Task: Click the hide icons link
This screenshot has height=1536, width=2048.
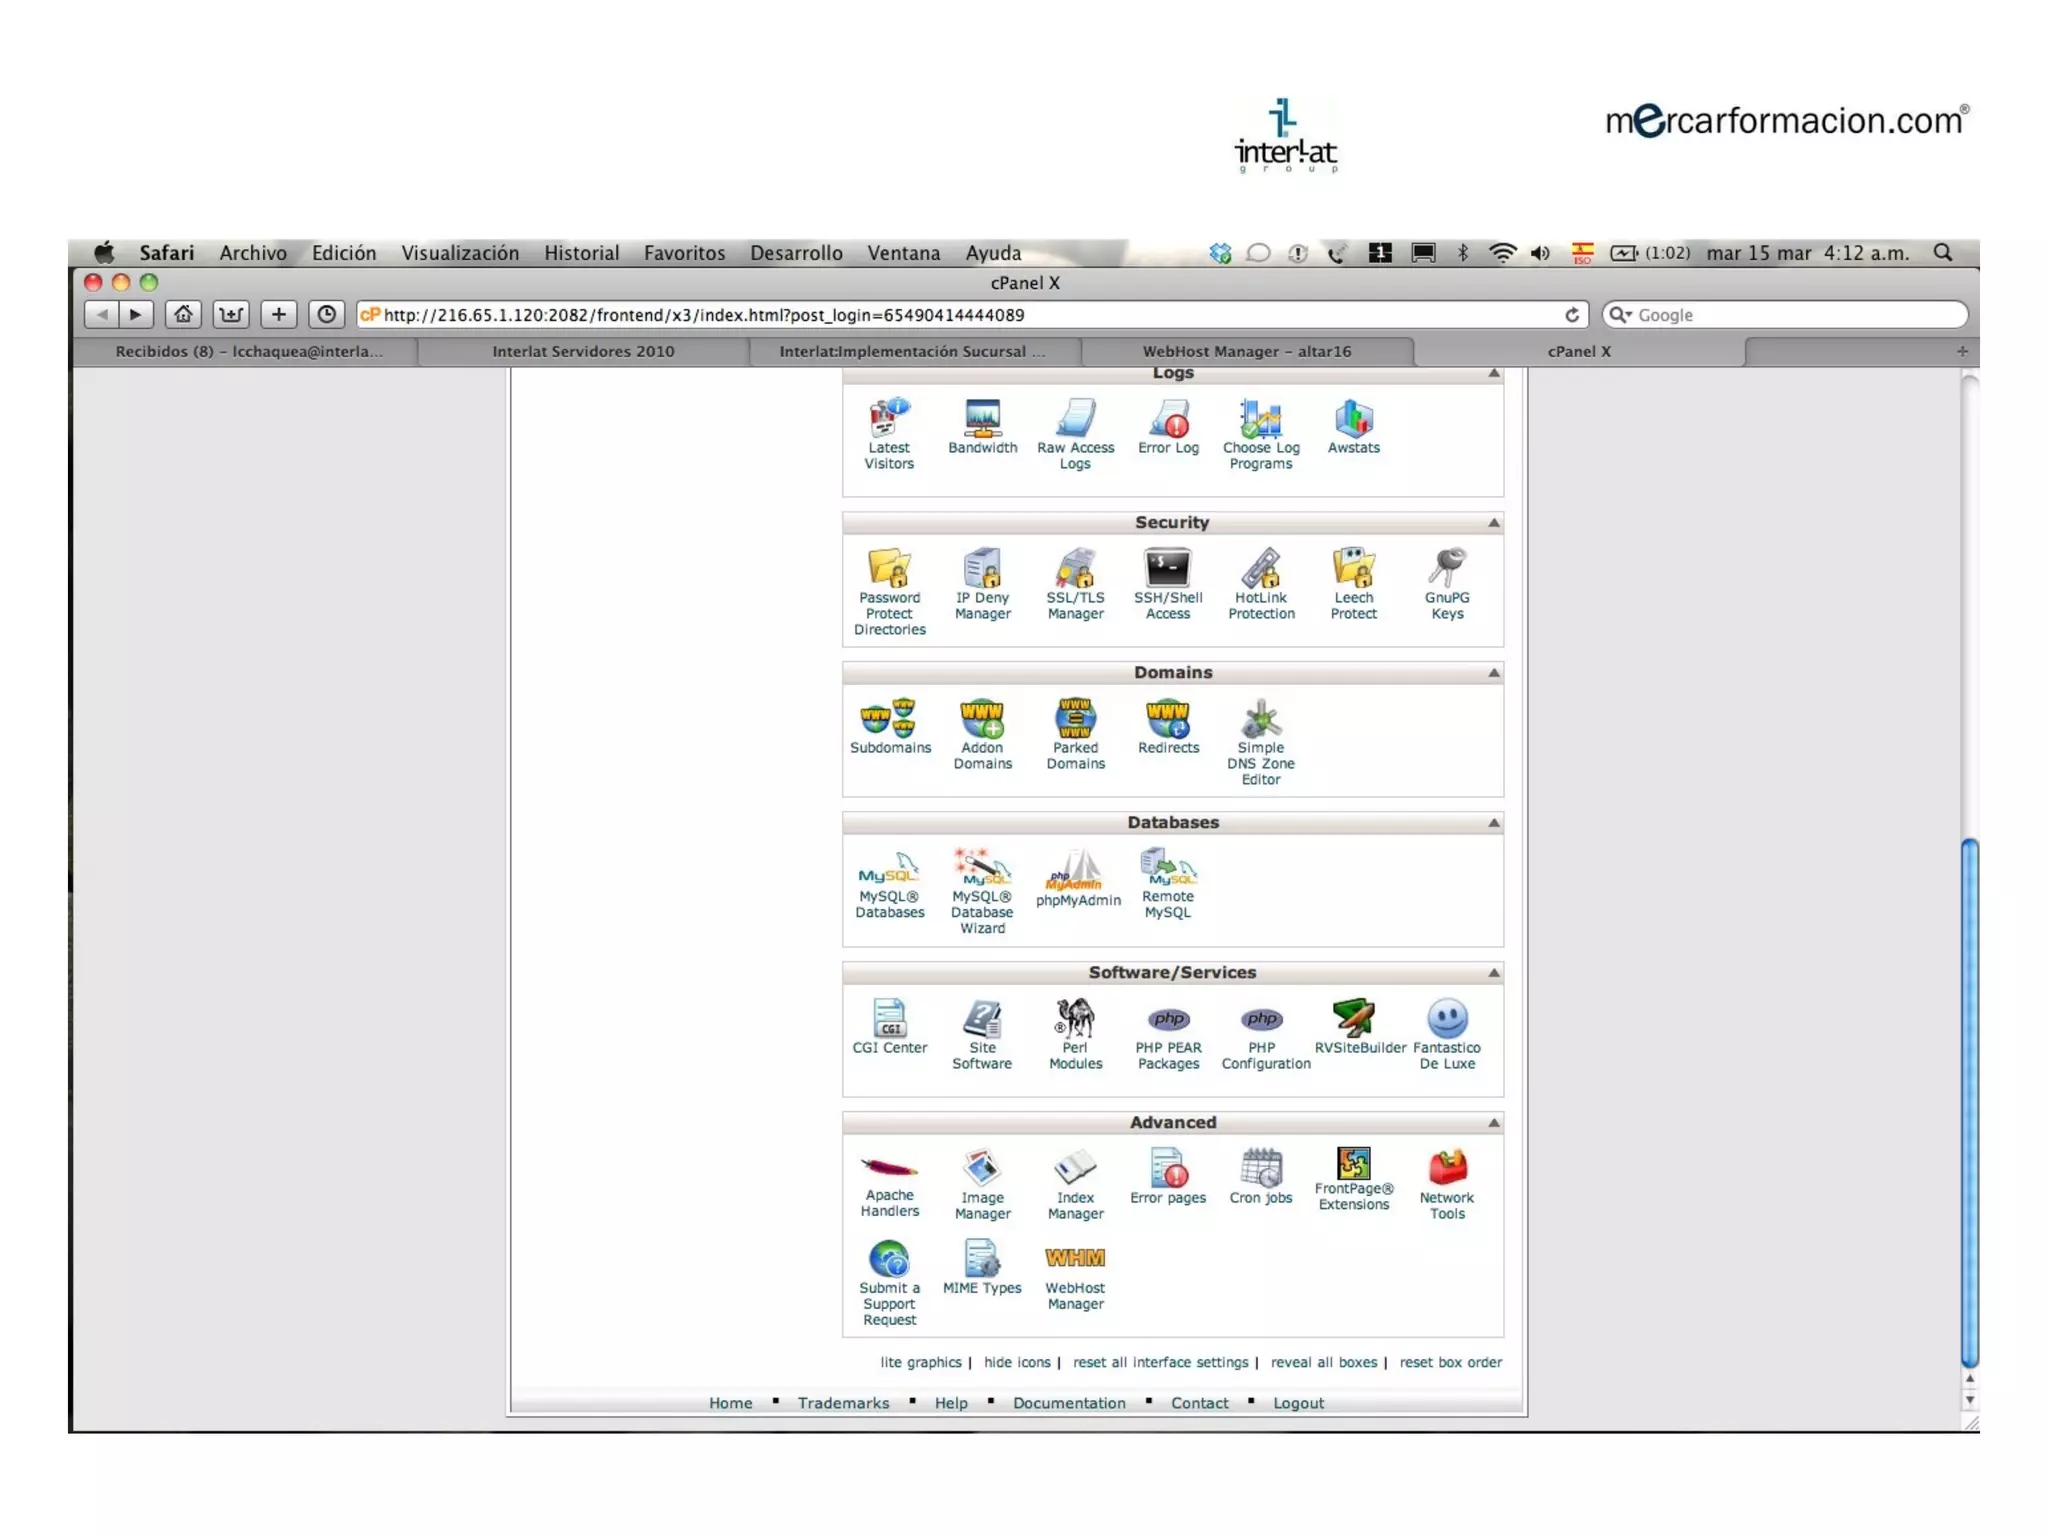Action: tap(1016, 1362)
